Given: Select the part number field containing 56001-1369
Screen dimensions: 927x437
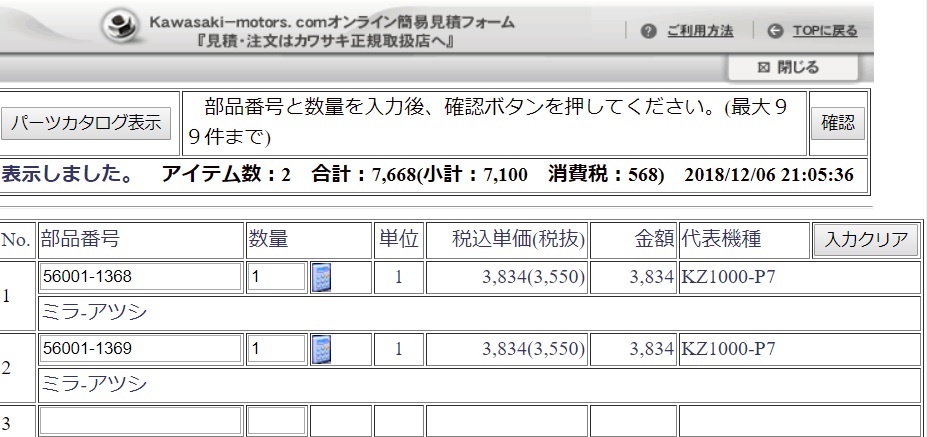Looking at the screenshot, I should pos(140,350).
